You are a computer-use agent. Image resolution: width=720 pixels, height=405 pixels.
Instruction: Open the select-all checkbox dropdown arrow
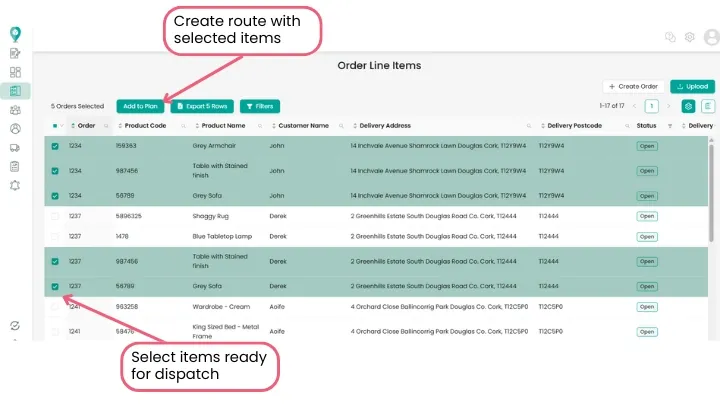(x=62, y=126)
